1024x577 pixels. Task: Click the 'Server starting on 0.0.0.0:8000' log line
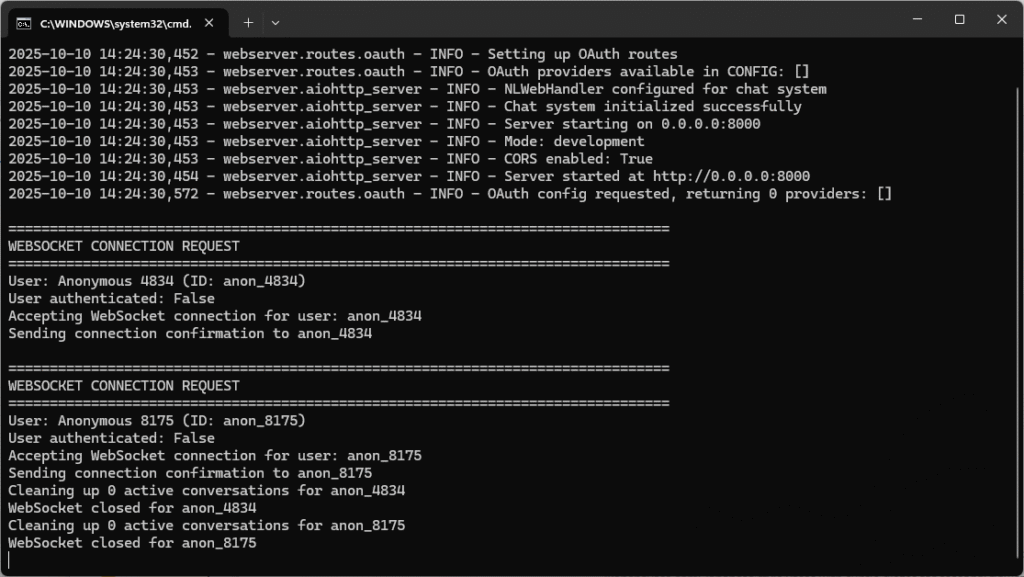[400, 123]
